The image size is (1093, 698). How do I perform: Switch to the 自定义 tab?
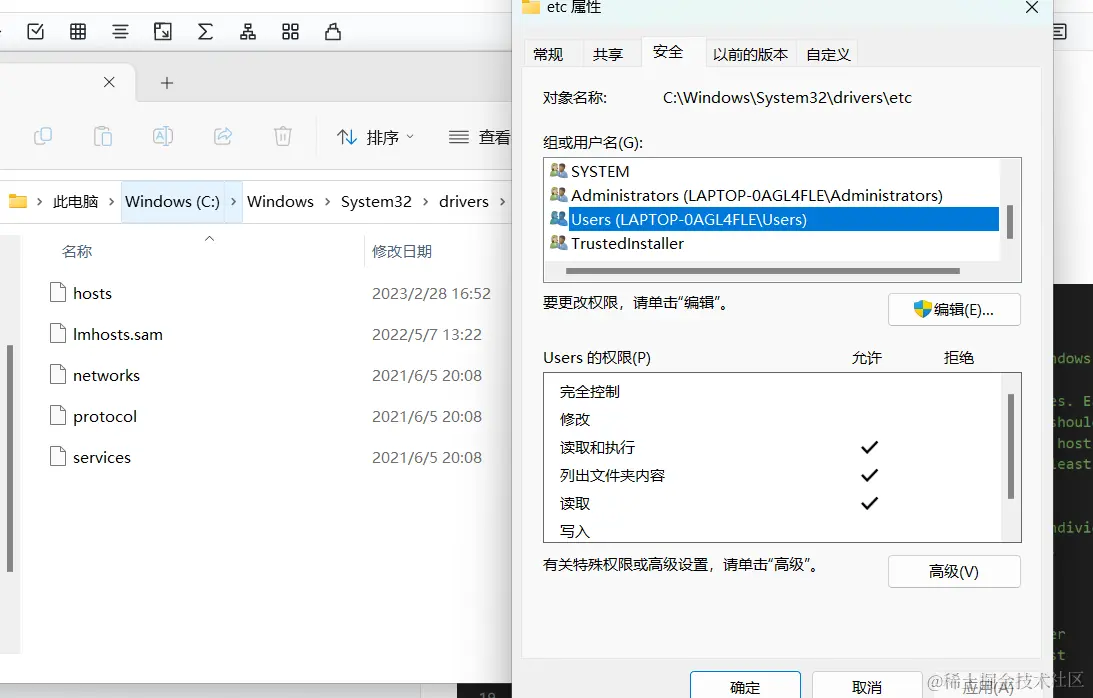[828, 54]
